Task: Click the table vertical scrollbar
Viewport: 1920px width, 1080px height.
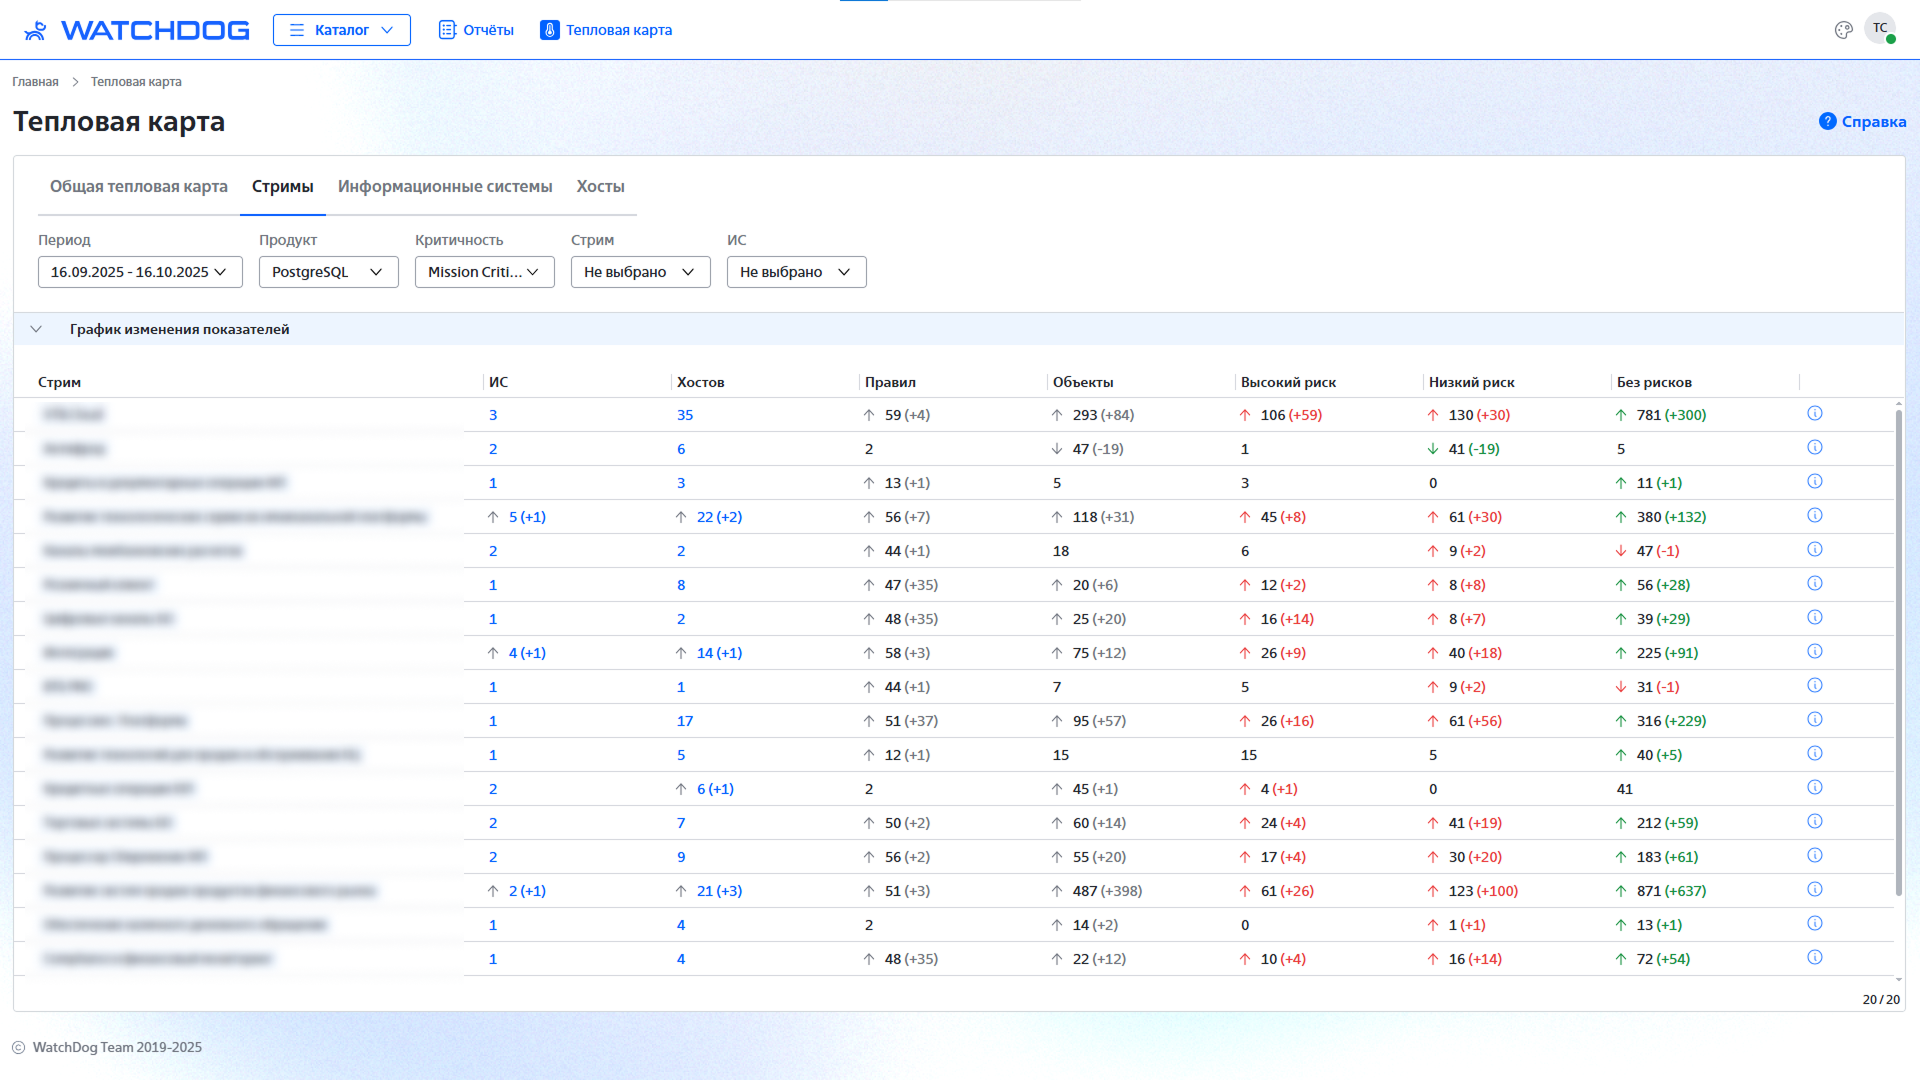Action: pos(1898,650)
